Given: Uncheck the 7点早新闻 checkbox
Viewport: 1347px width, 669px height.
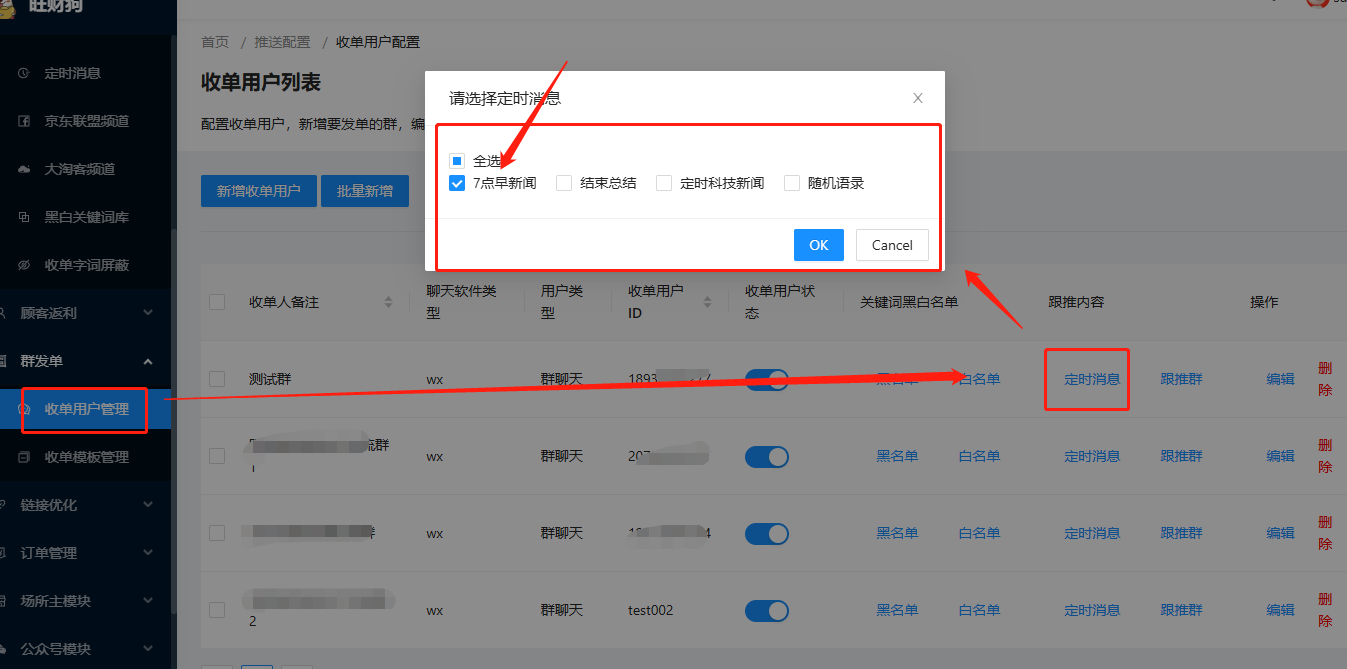Looking at the screenshot, I should (457, 183).
